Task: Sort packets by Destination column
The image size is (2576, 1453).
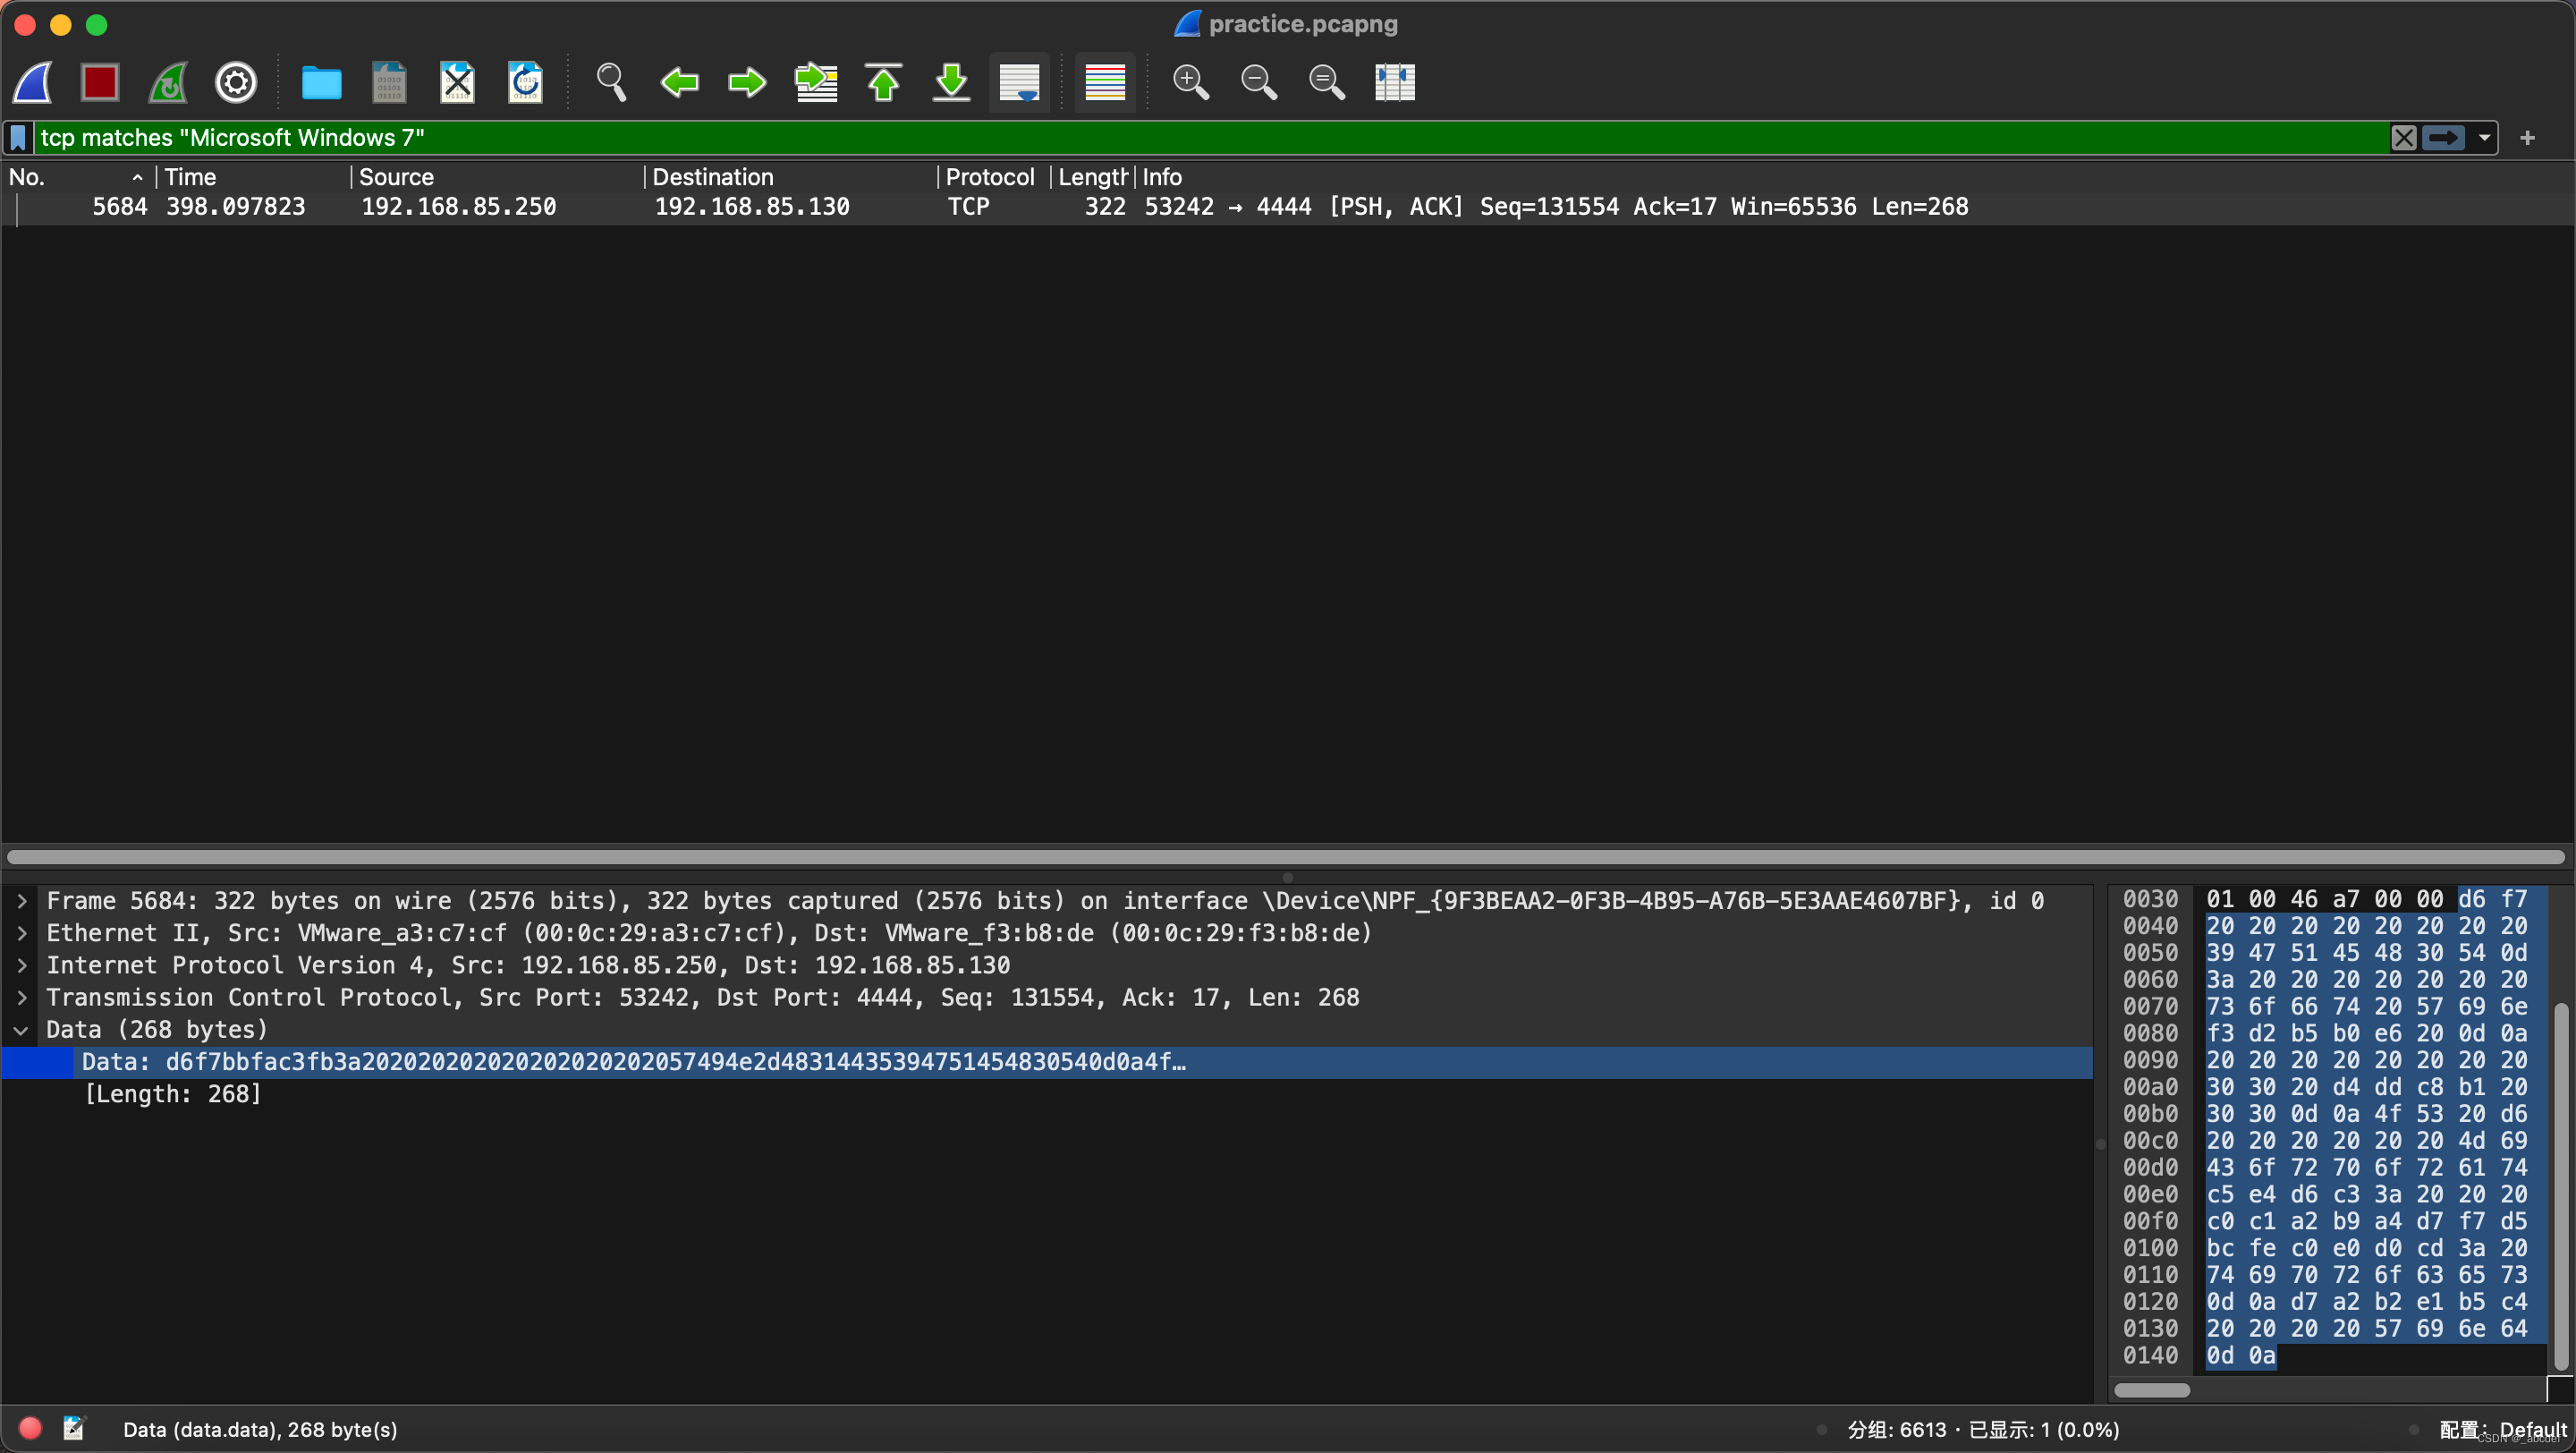Action: (791, 177)
